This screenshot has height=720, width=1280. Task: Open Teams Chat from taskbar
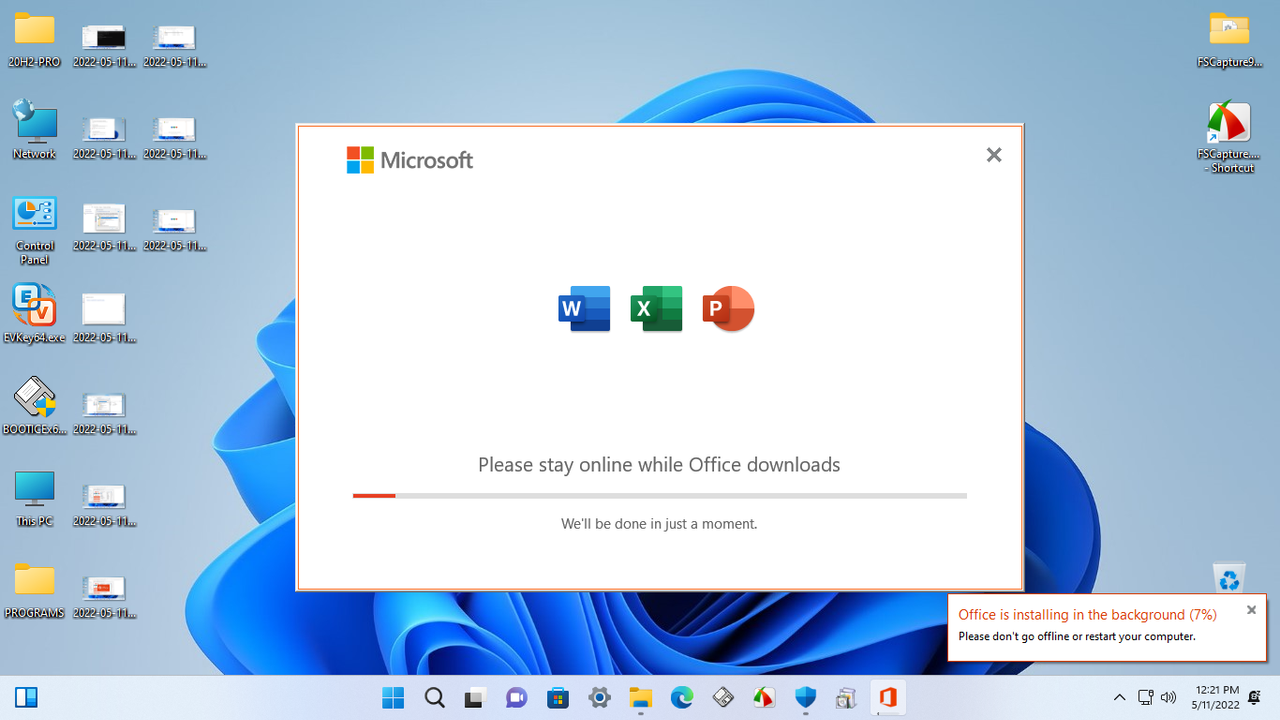click(516, 698)
